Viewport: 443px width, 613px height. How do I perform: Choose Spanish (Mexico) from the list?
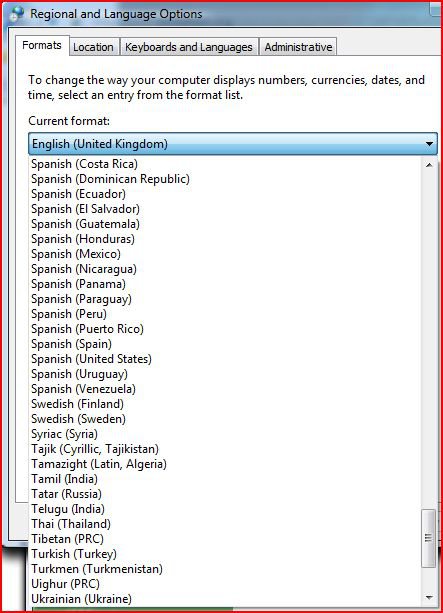[x=225, y=254]
